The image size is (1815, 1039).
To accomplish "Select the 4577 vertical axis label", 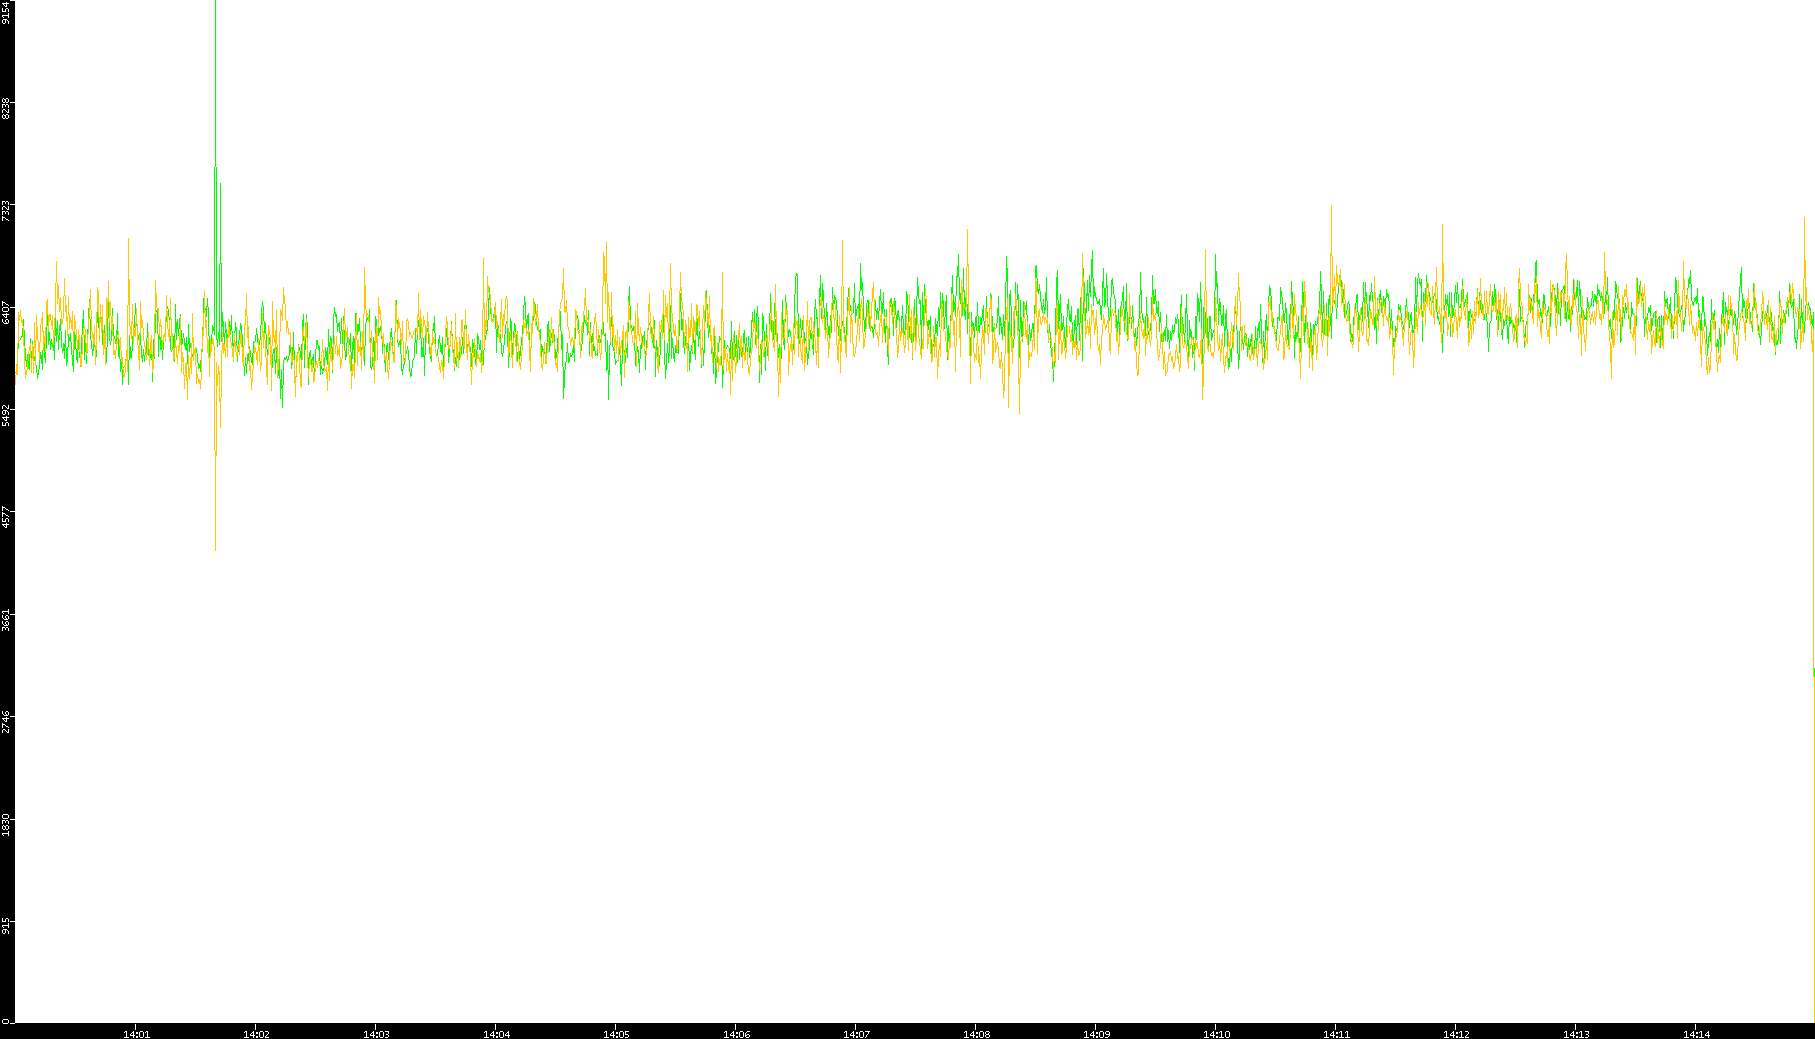I will click(x=6, y=517).
